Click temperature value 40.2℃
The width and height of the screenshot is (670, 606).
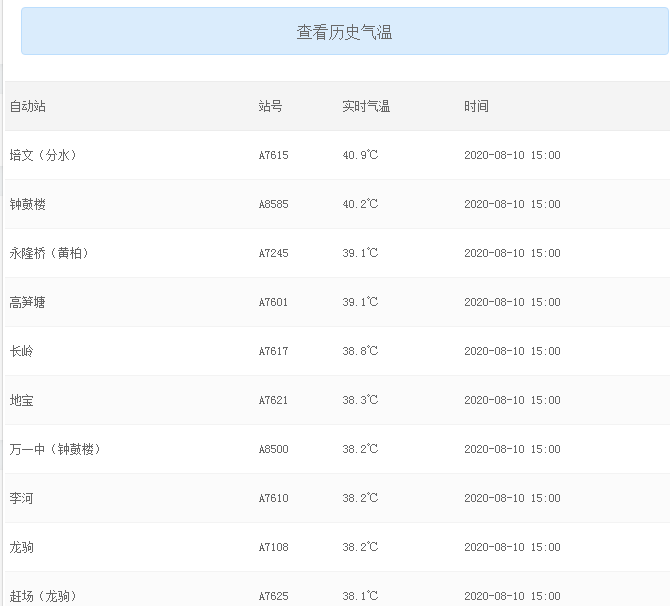click(360, 204)
